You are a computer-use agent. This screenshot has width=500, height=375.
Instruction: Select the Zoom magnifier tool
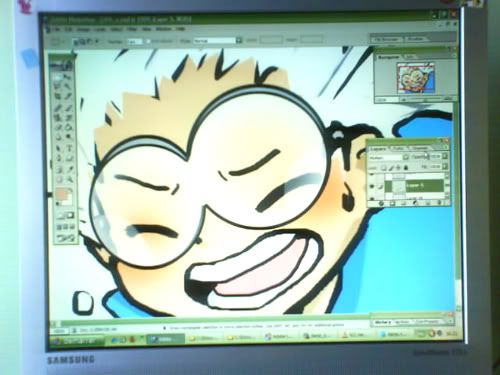70,180
